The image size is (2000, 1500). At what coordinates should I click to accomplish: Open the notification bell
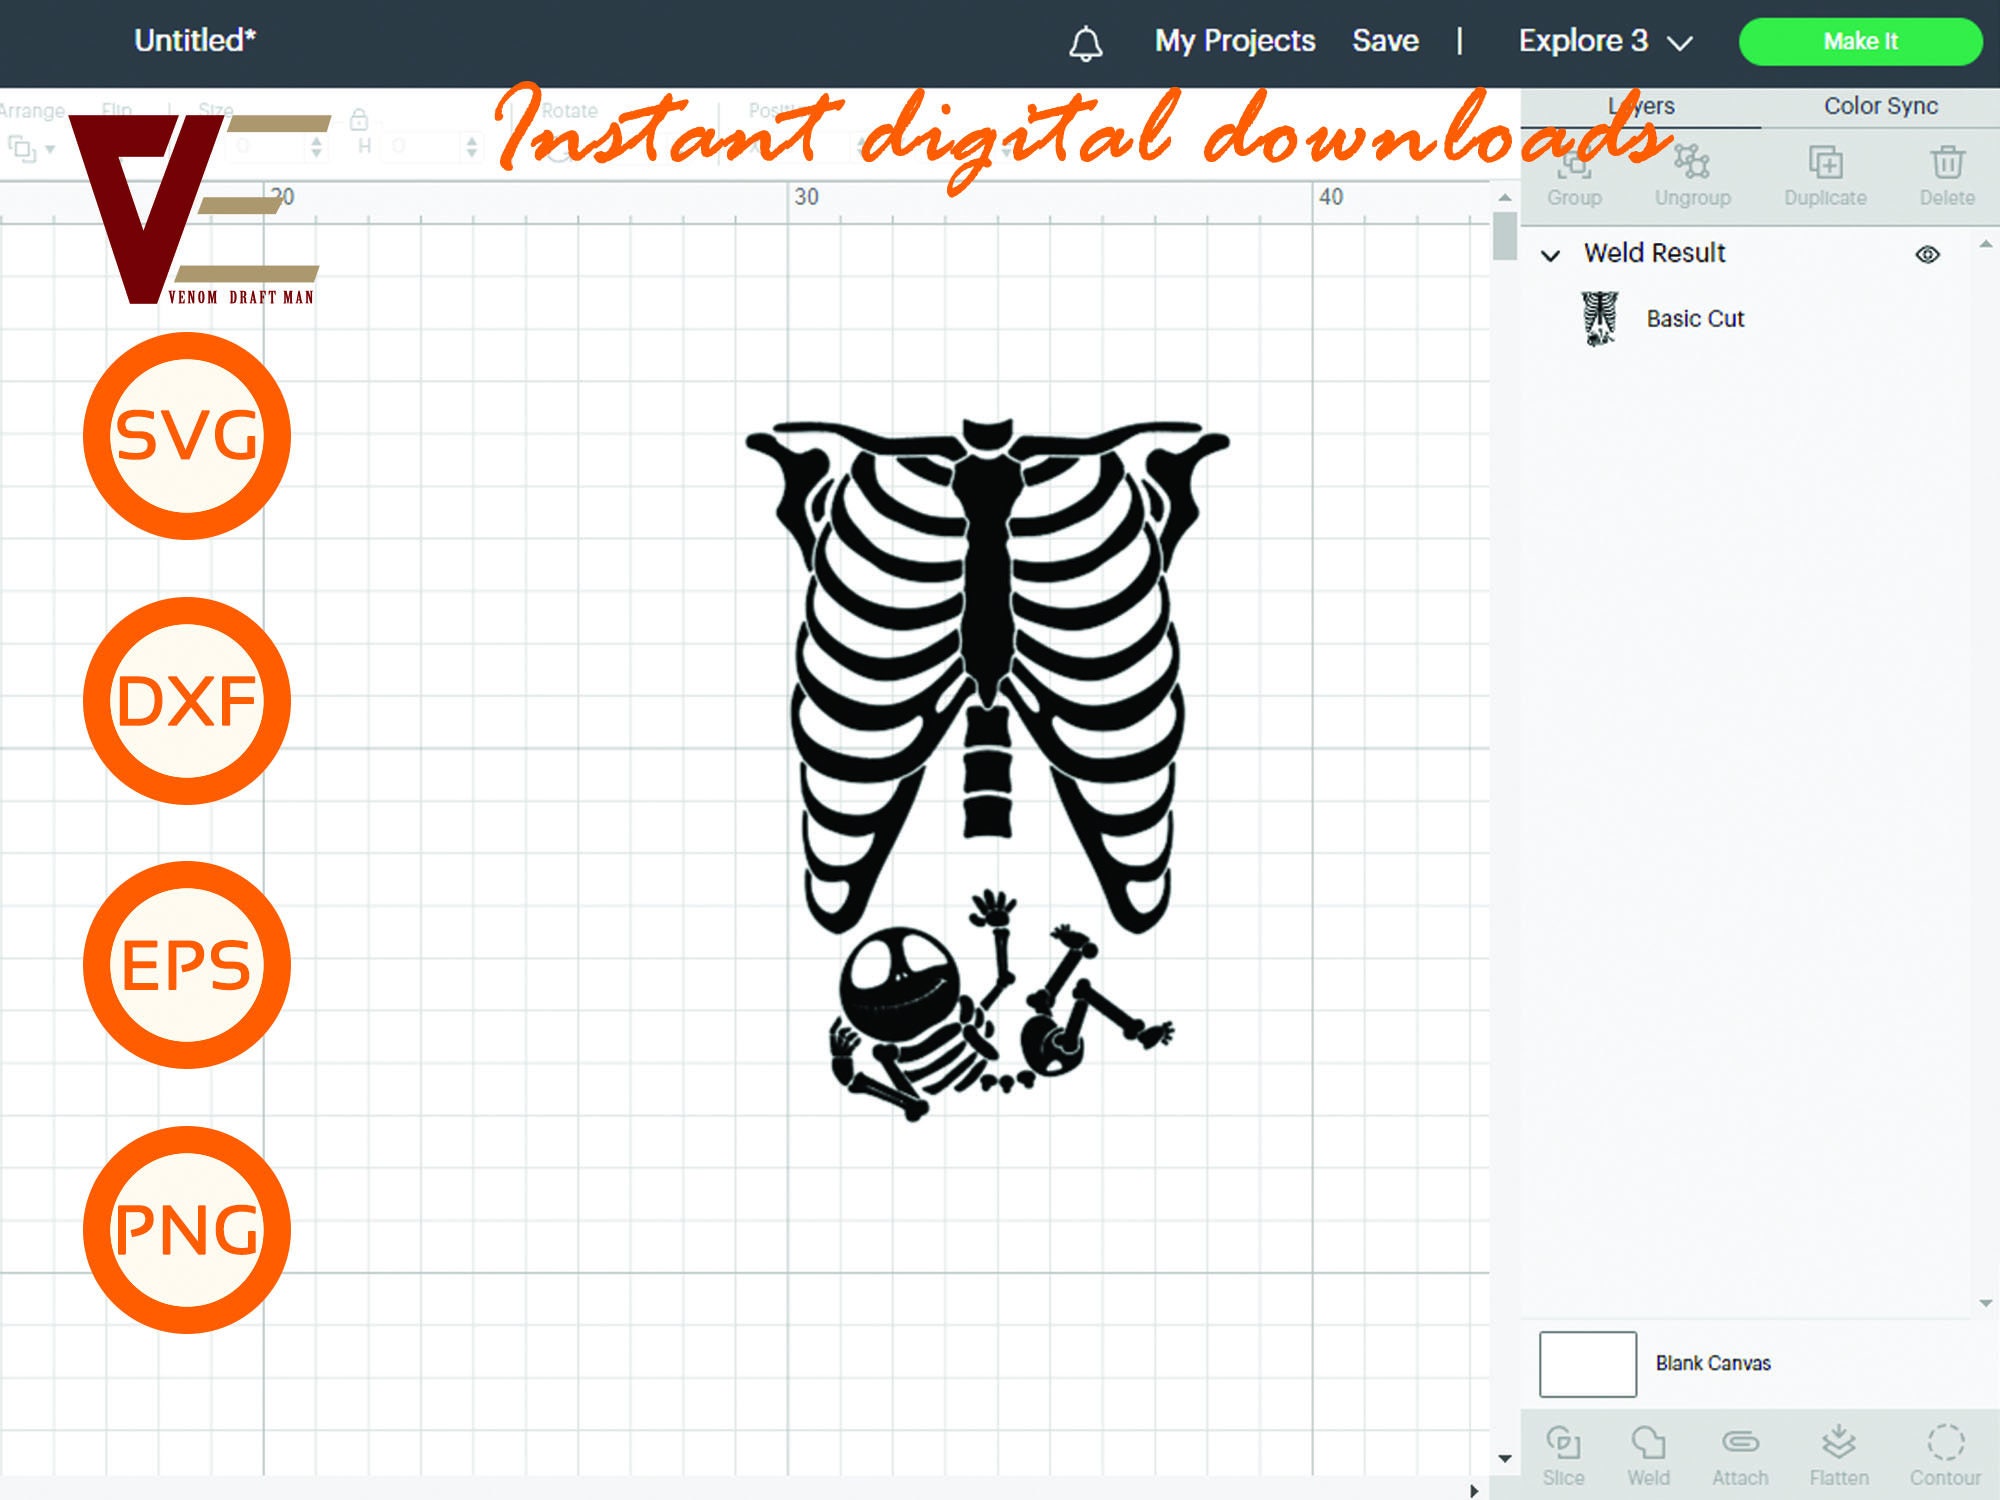click(1087, 42)
